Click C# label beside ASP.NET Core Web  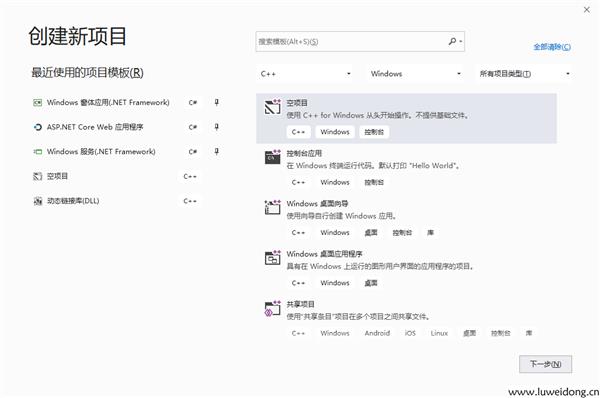(193, 127)
